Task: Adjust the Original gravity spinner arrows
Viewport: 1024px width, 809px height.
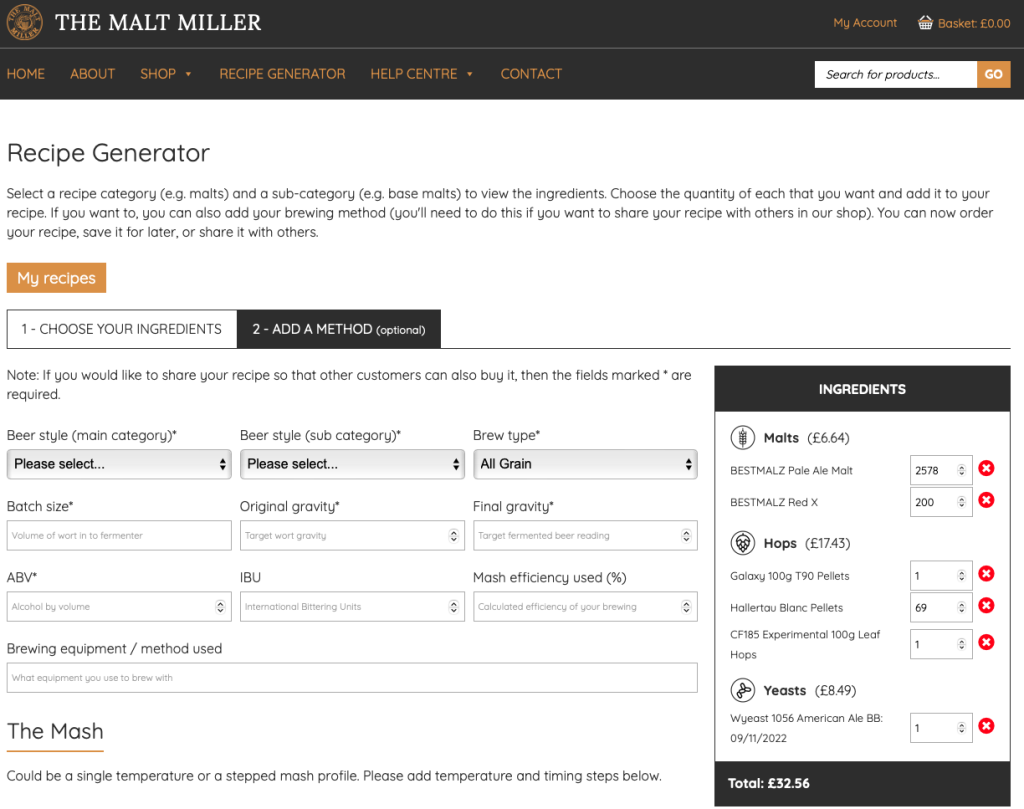Action: (453, 535)
